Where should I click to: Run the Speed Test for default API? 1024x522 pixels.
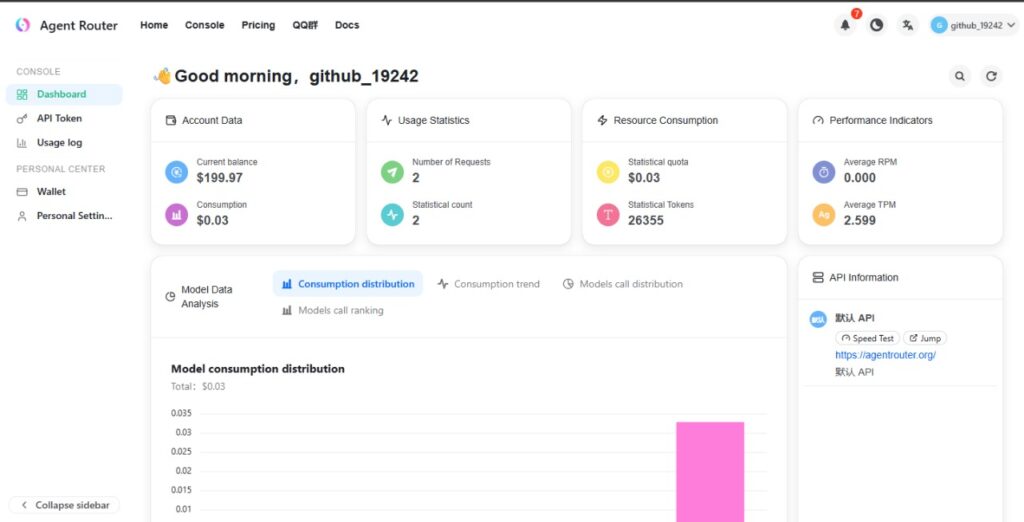(x=867, y=338)
